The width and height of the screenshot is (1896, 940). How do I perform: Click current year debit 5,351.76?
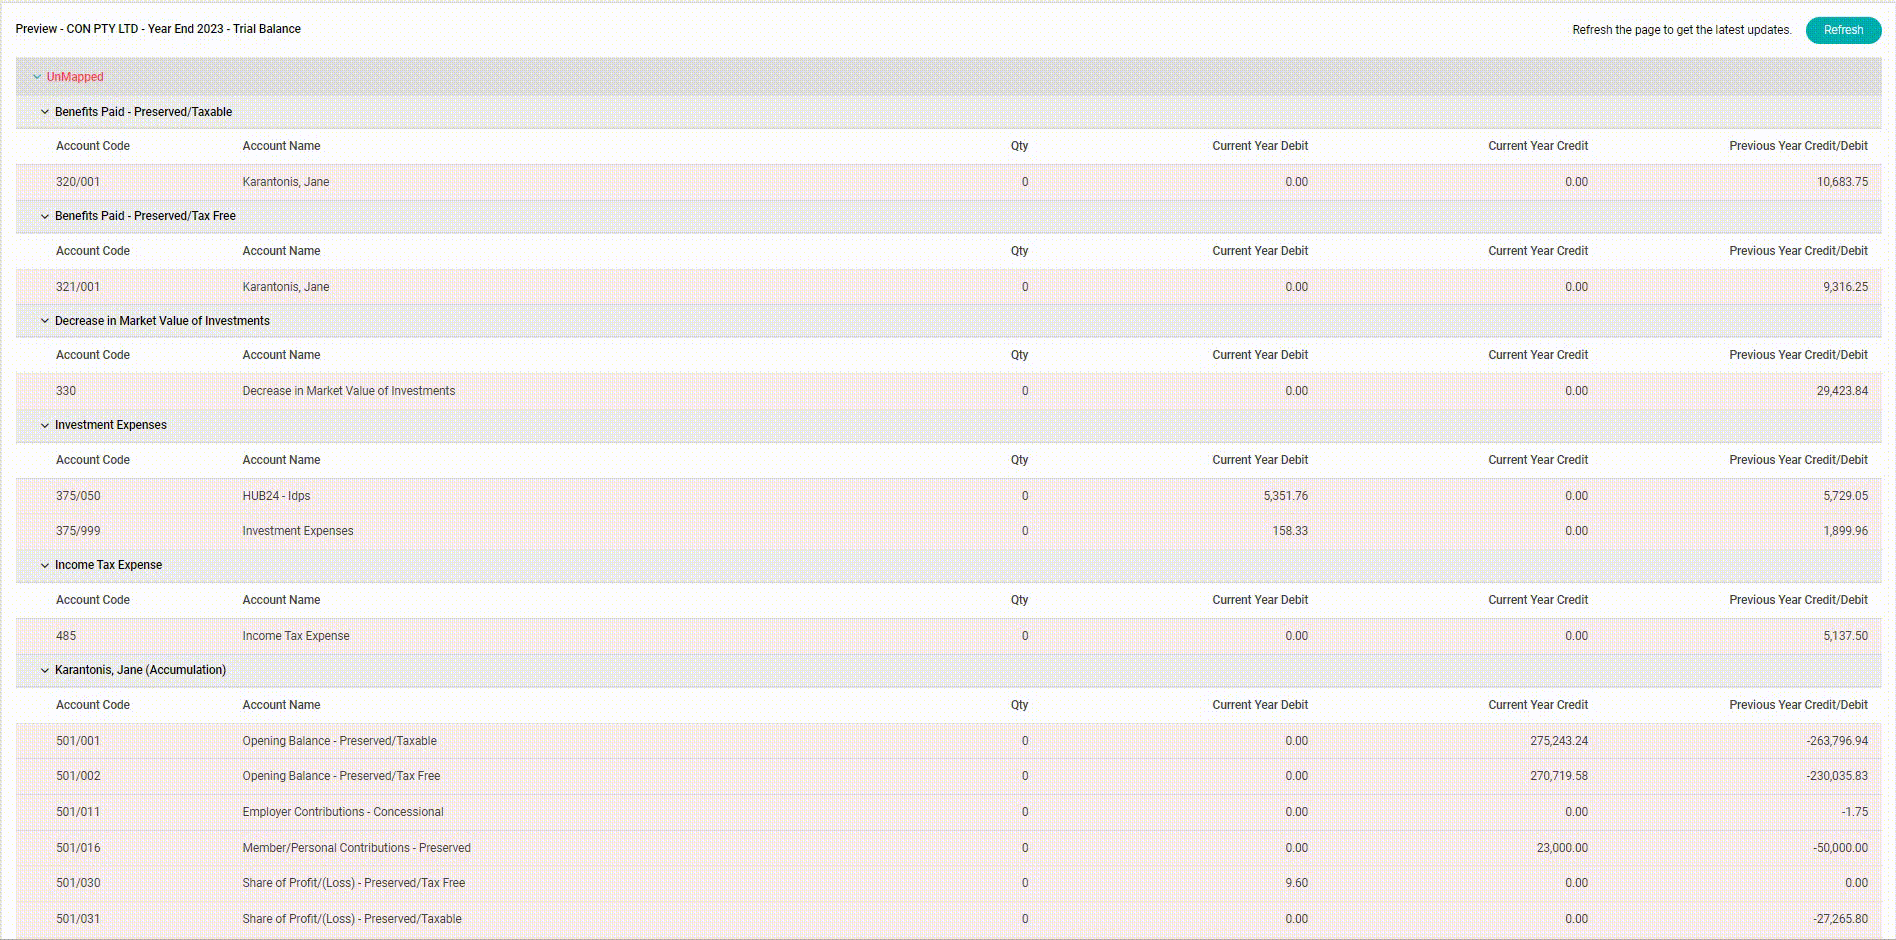pyautogui.click(x=1285, y=496)
